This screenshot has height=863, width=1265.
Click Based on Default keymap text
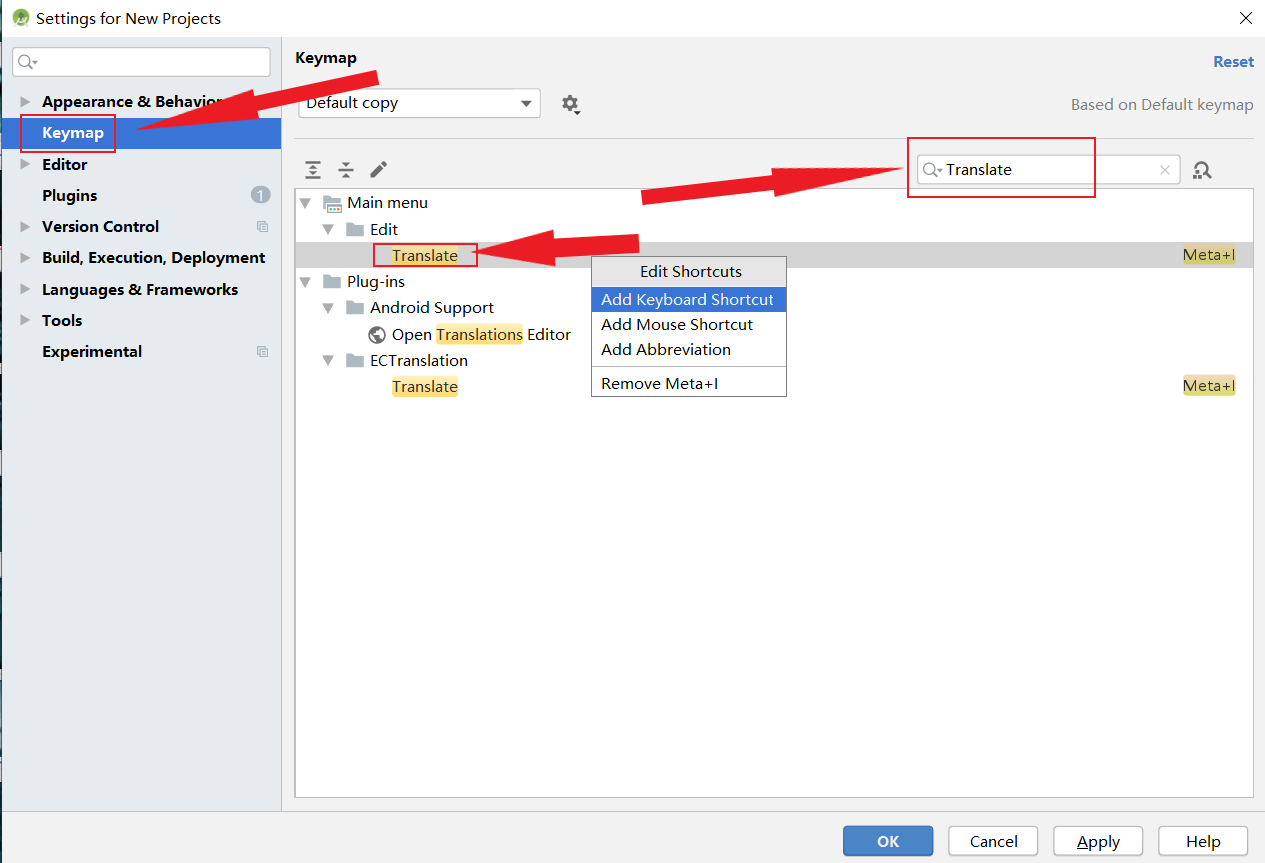(1162, 104)
